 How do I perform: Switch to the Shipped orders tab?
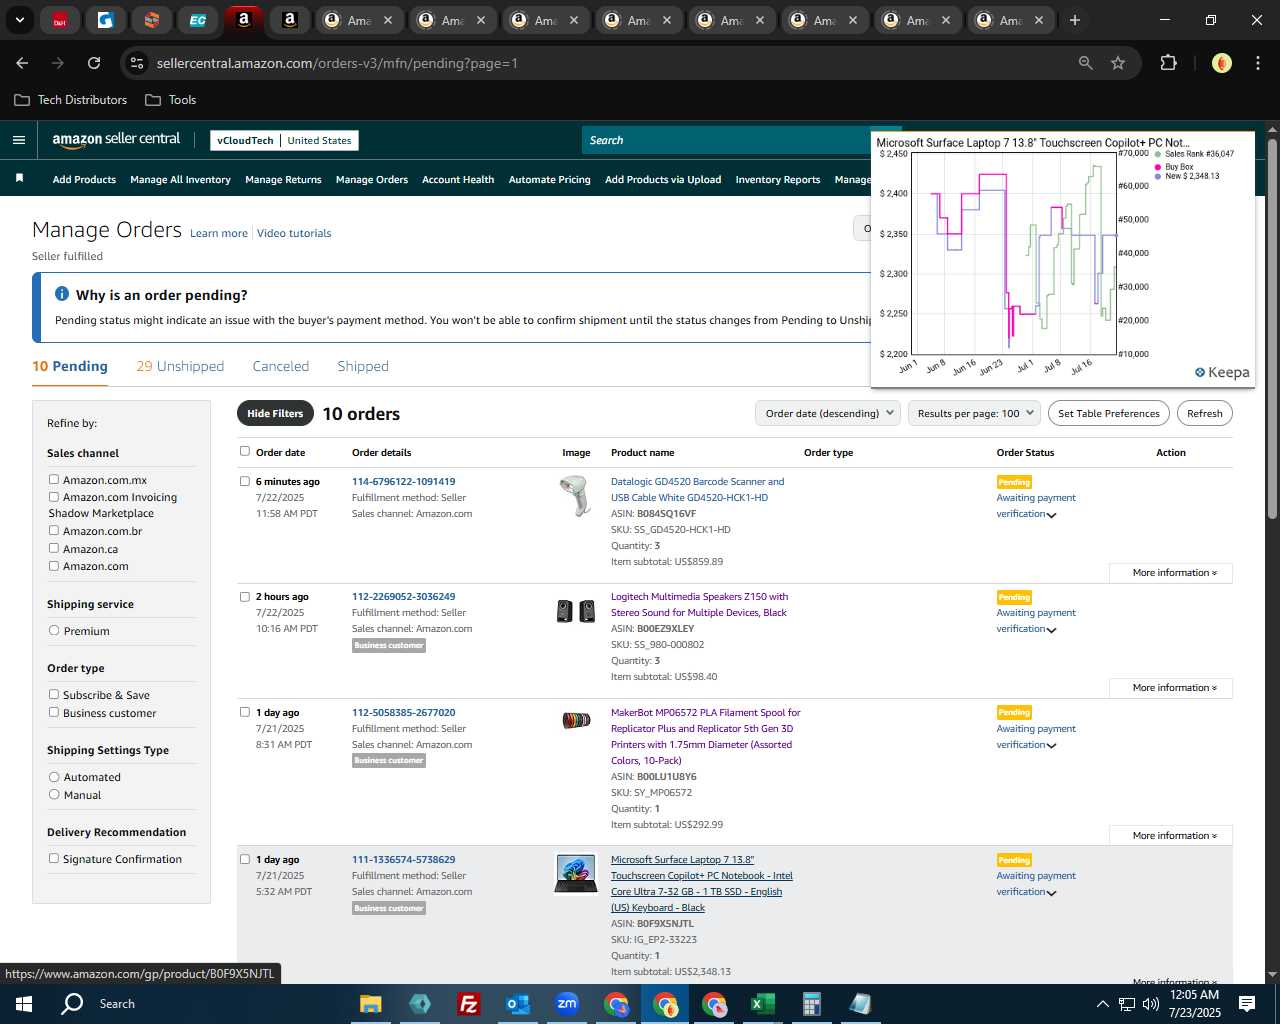[x=363, y=366]
